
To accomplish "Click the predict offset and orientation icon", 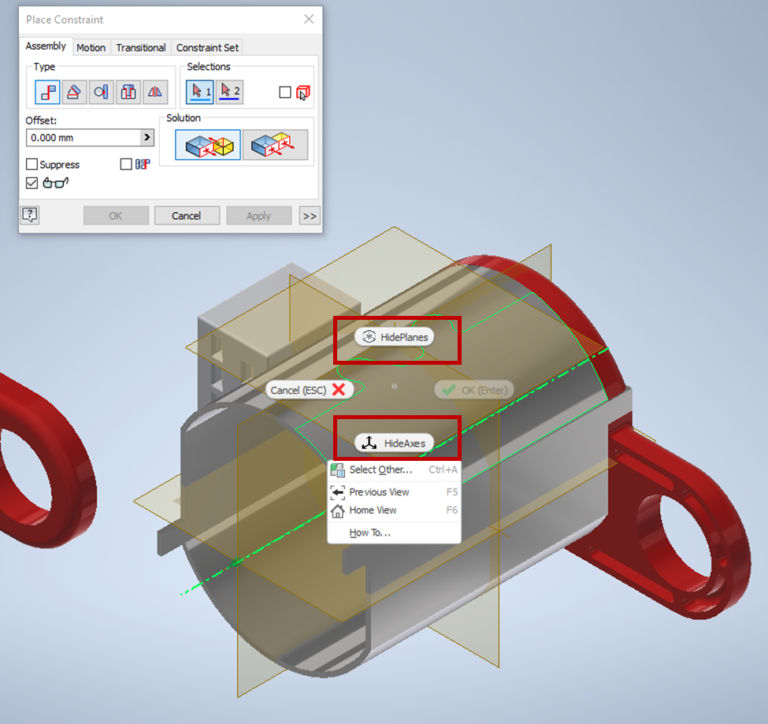I will tap(143, 164).
